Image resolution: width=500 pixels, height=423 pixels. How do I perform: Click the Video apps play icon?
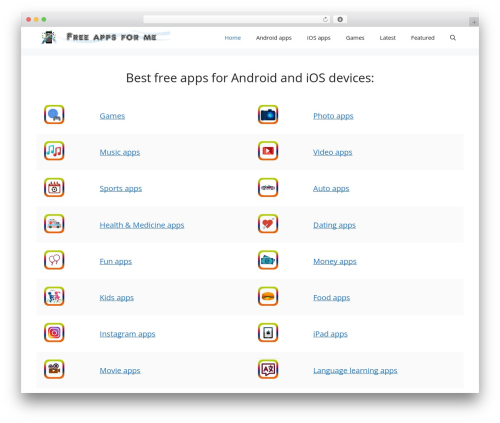pyautogui.click(x=268, y=151)
